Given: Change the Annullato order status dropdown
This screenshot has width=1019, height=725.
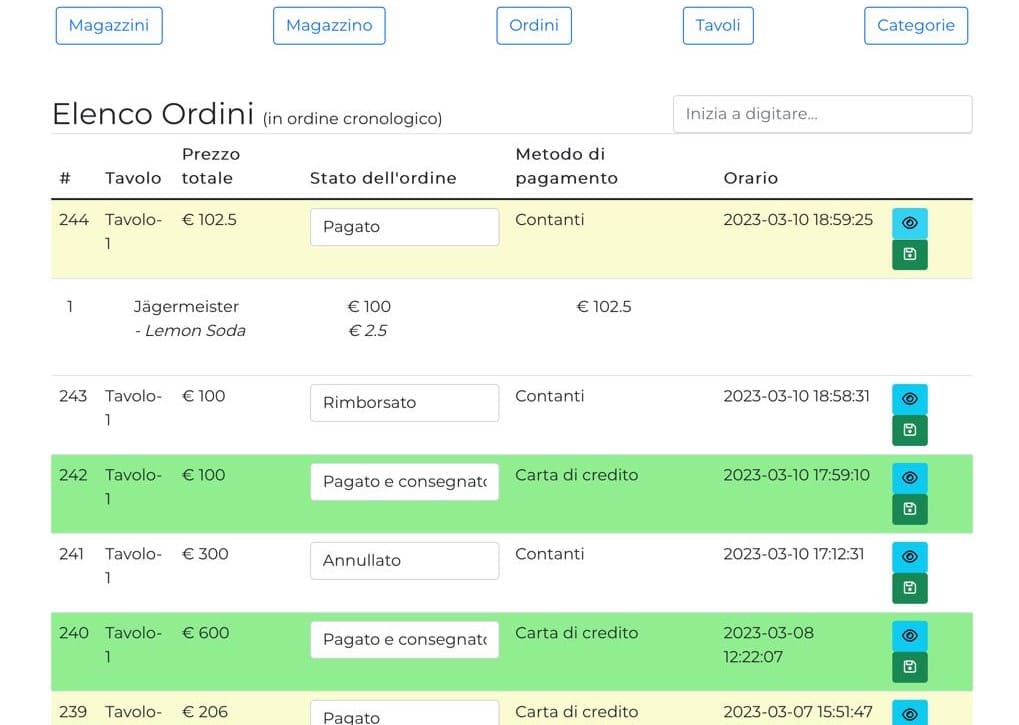Looking at the screenshot, I should click(x=404, y=561).
